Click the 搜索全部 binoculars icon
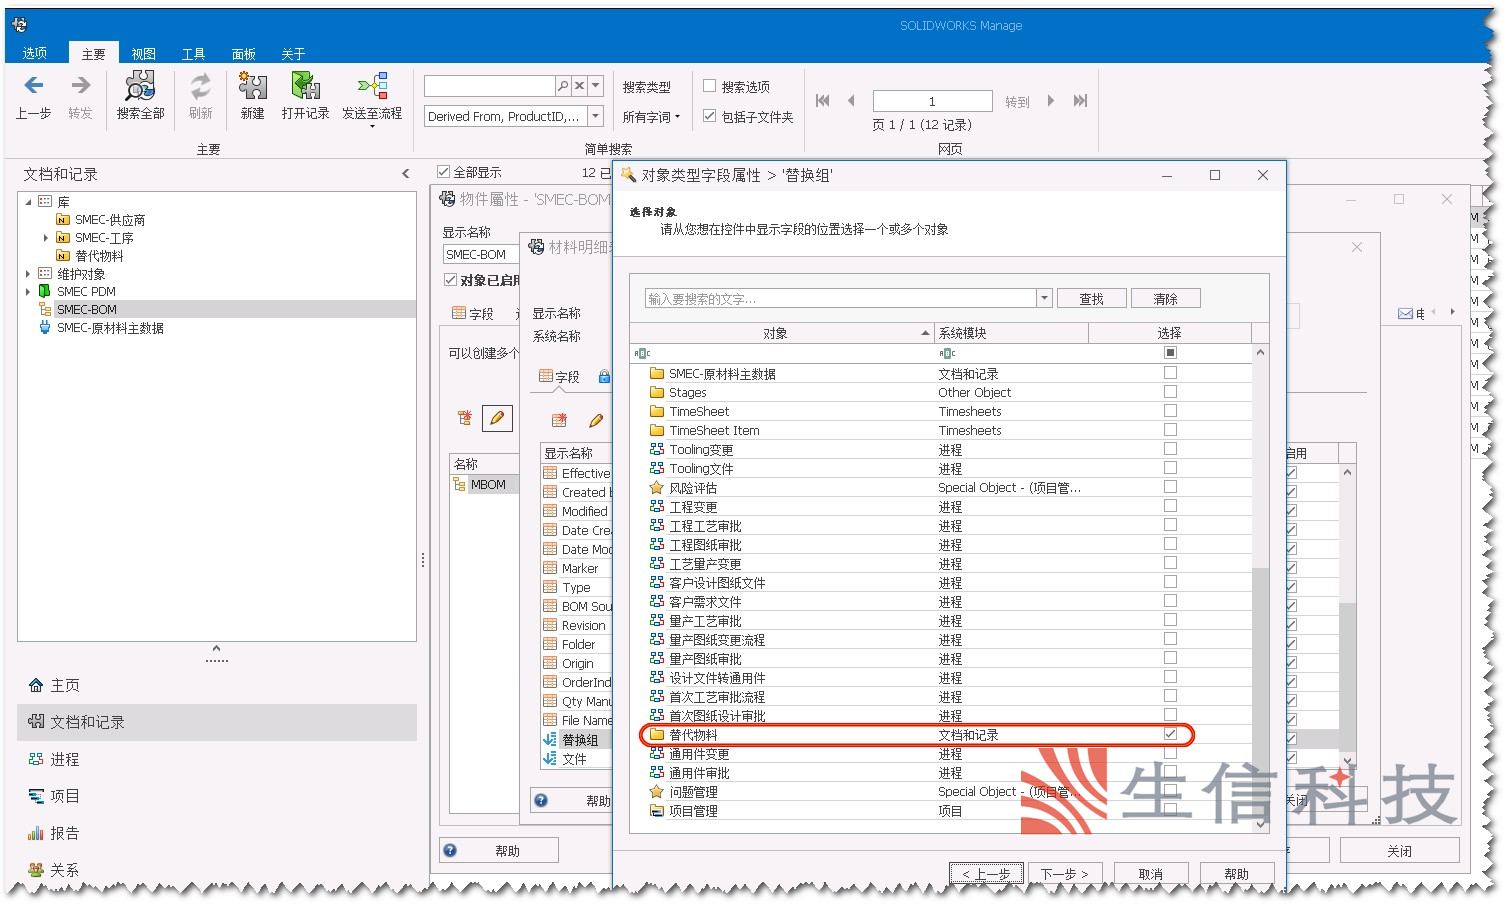This screenshot has width=1505, height=904. (x=140, y=86)
